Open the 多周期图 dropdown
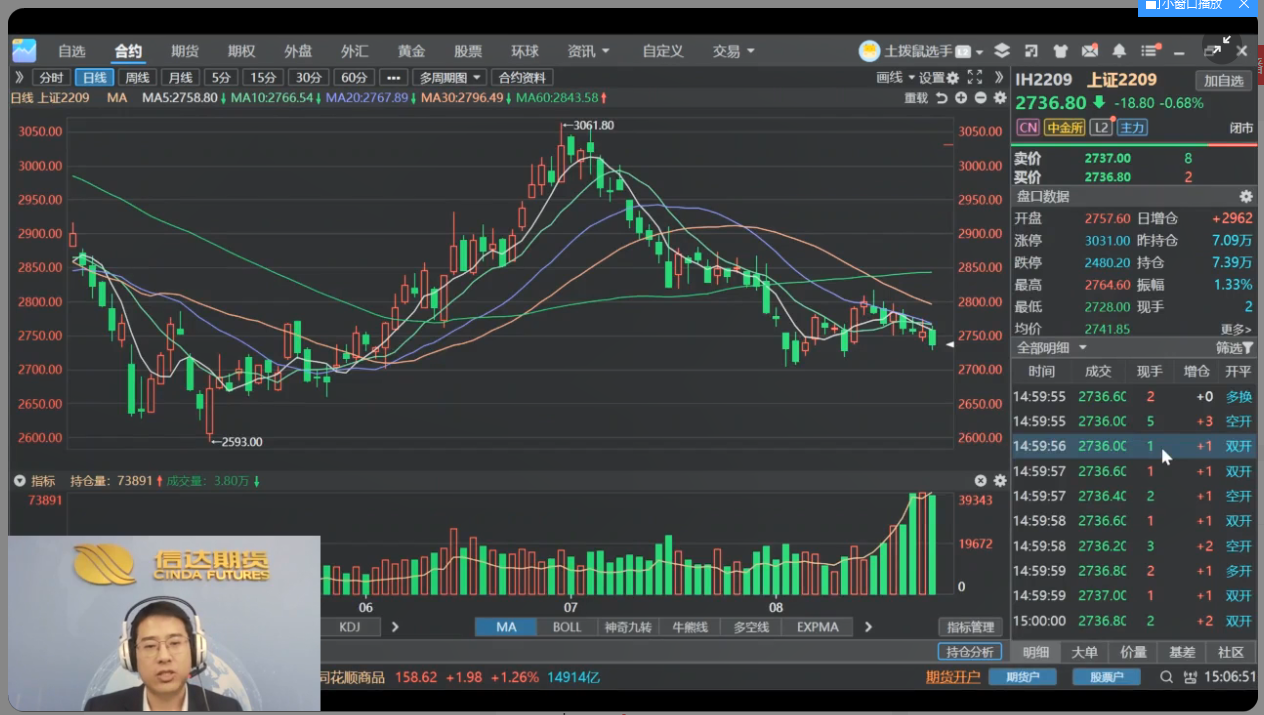Viewport: 1264px width, 715px height. coord(450,78)
